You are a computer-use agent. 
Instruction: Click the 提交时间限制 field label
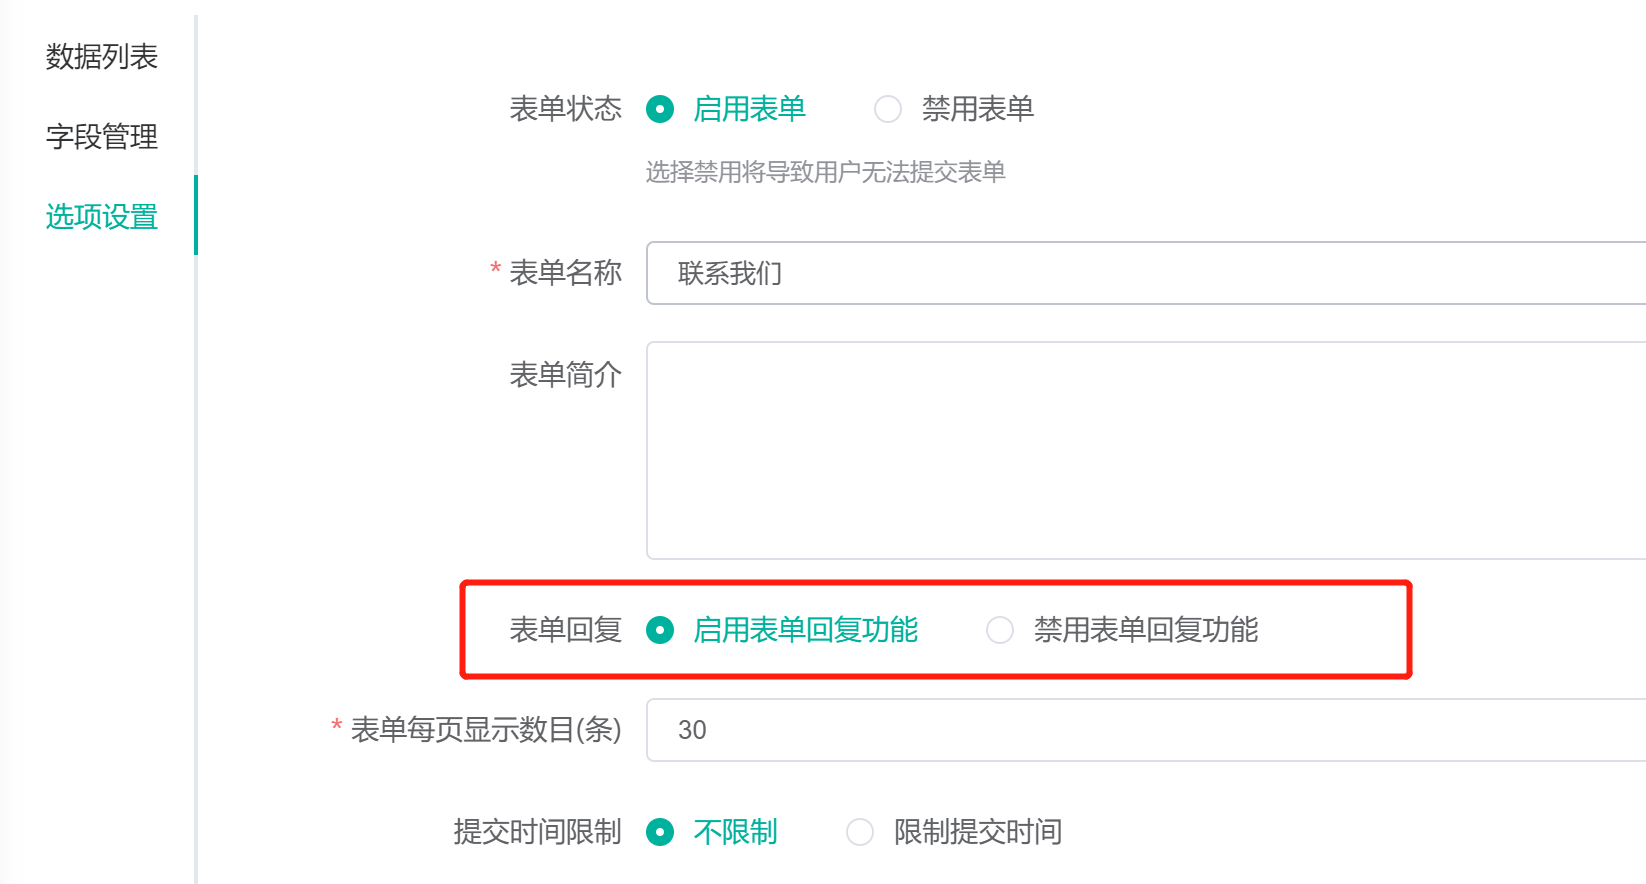tap(537, 832)
